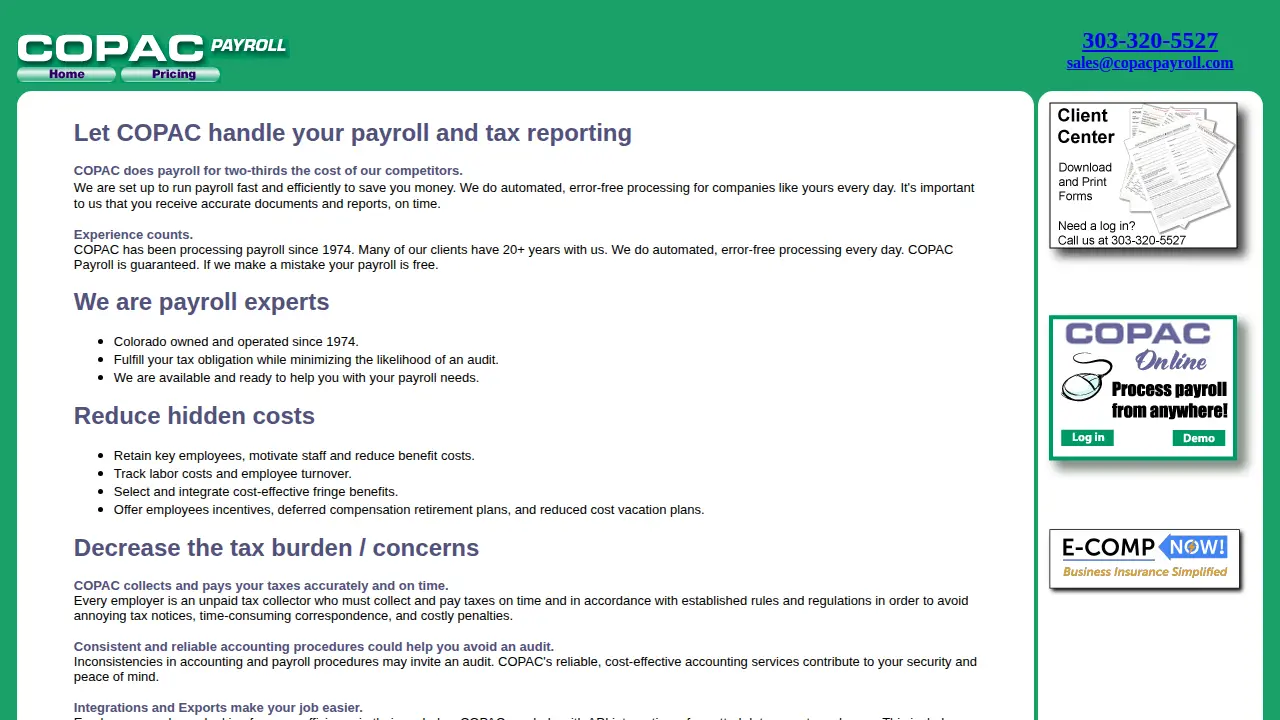The image size is (1280, 720).
Task: Call phone number 303-320-5527 link
Action: click(1150, 41)
